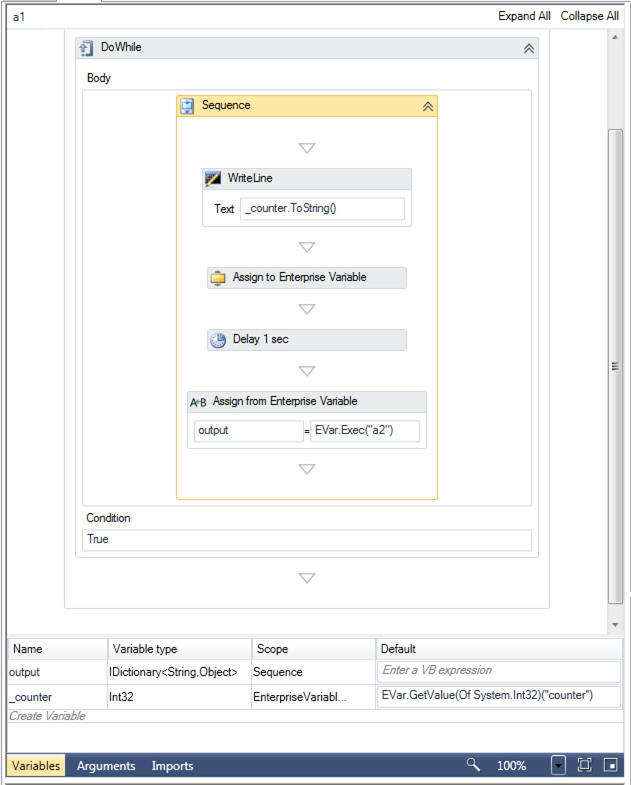
Task: Open the zoom percentage dropdown arrow
Action: [558, 765]
